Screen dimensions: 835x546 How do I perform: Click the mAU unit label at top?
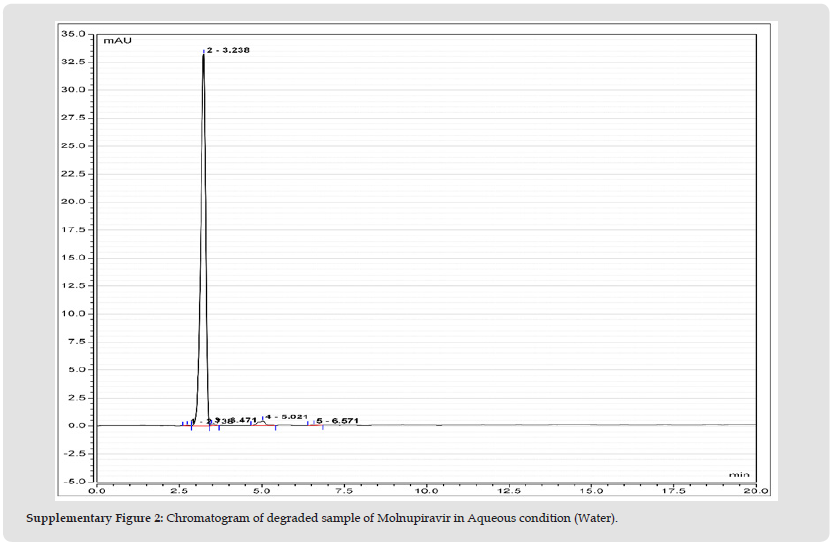point(116,40)
